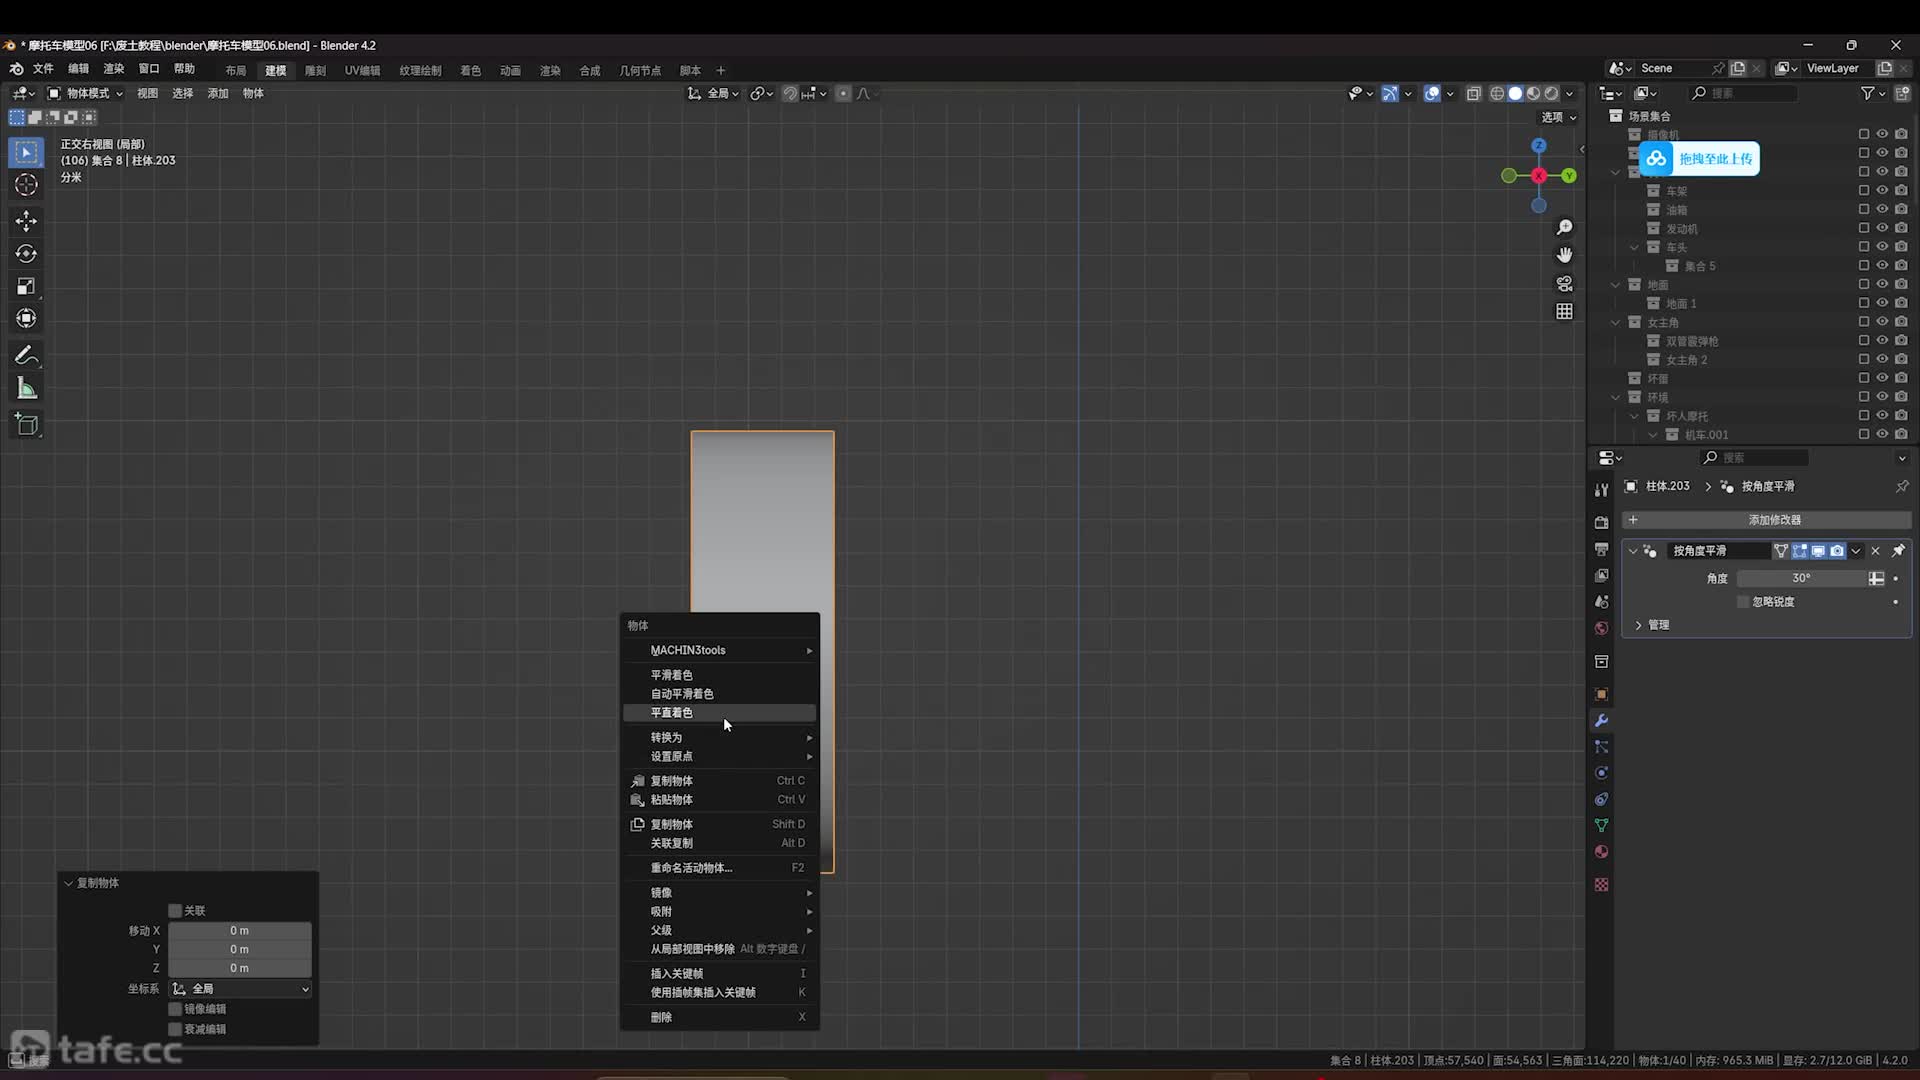Select the Transform tool
The width and height of the screenshot is (1920, 1080).
[x=26, y=318]
